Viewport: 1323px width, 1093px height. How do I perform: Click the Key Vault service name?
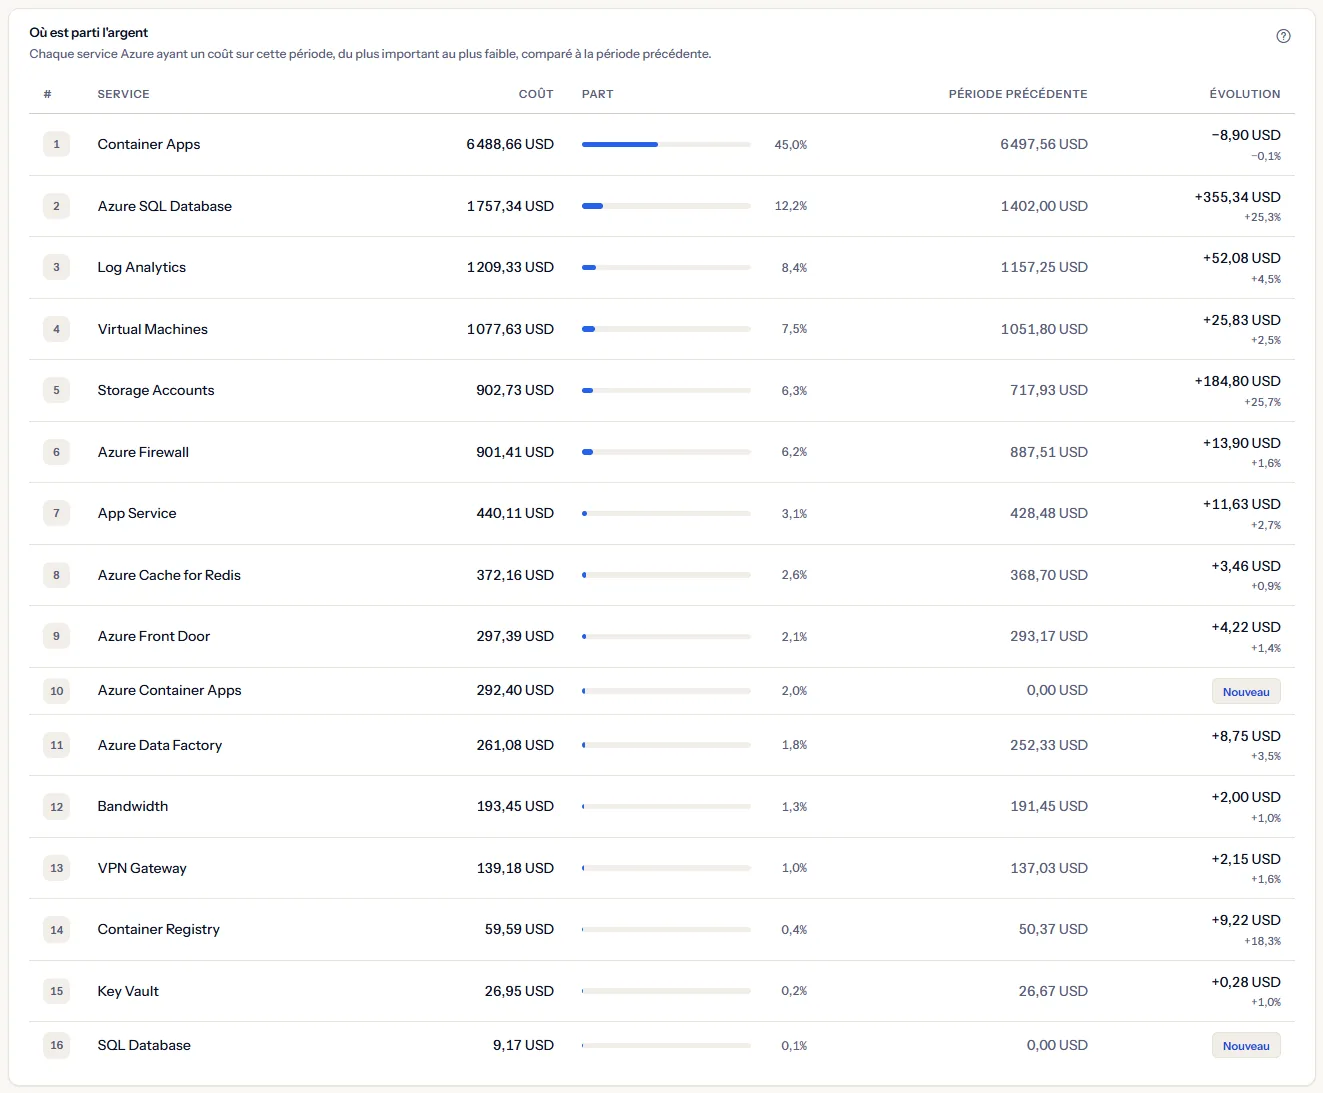[128, 991]
